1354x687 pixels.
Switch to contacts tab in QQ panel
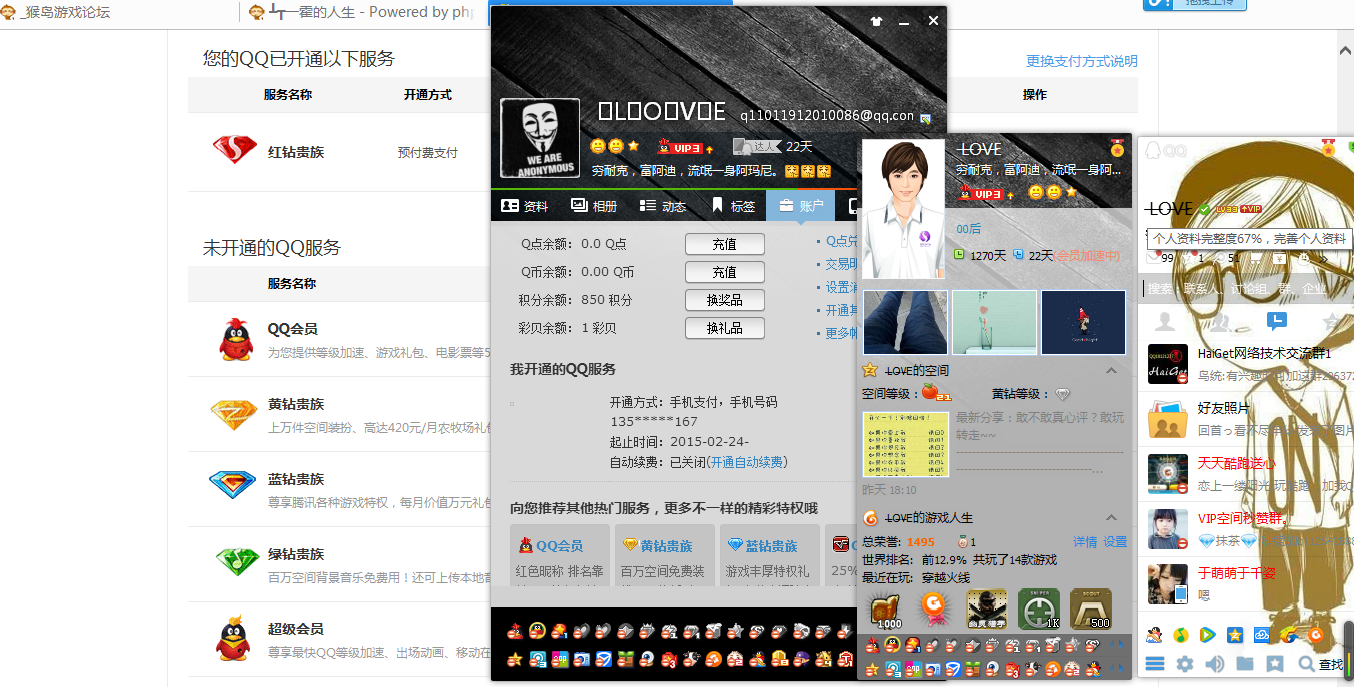click(x=1165, y=321)
